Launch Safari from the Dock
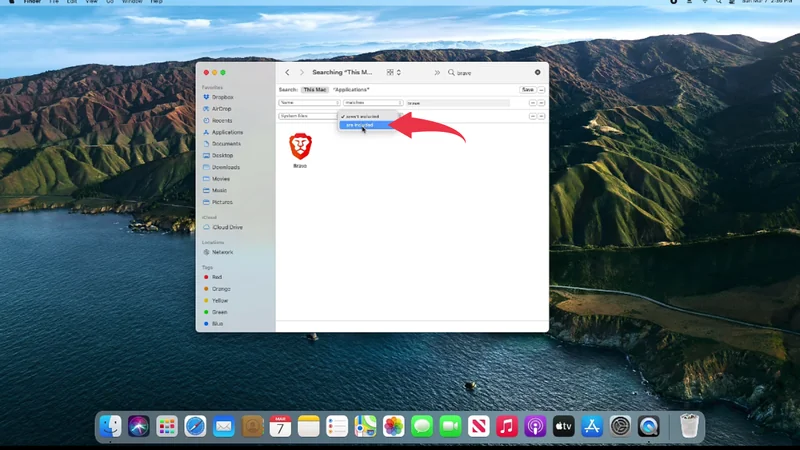This screenshot has width=800, height=450. pos(195,426)
